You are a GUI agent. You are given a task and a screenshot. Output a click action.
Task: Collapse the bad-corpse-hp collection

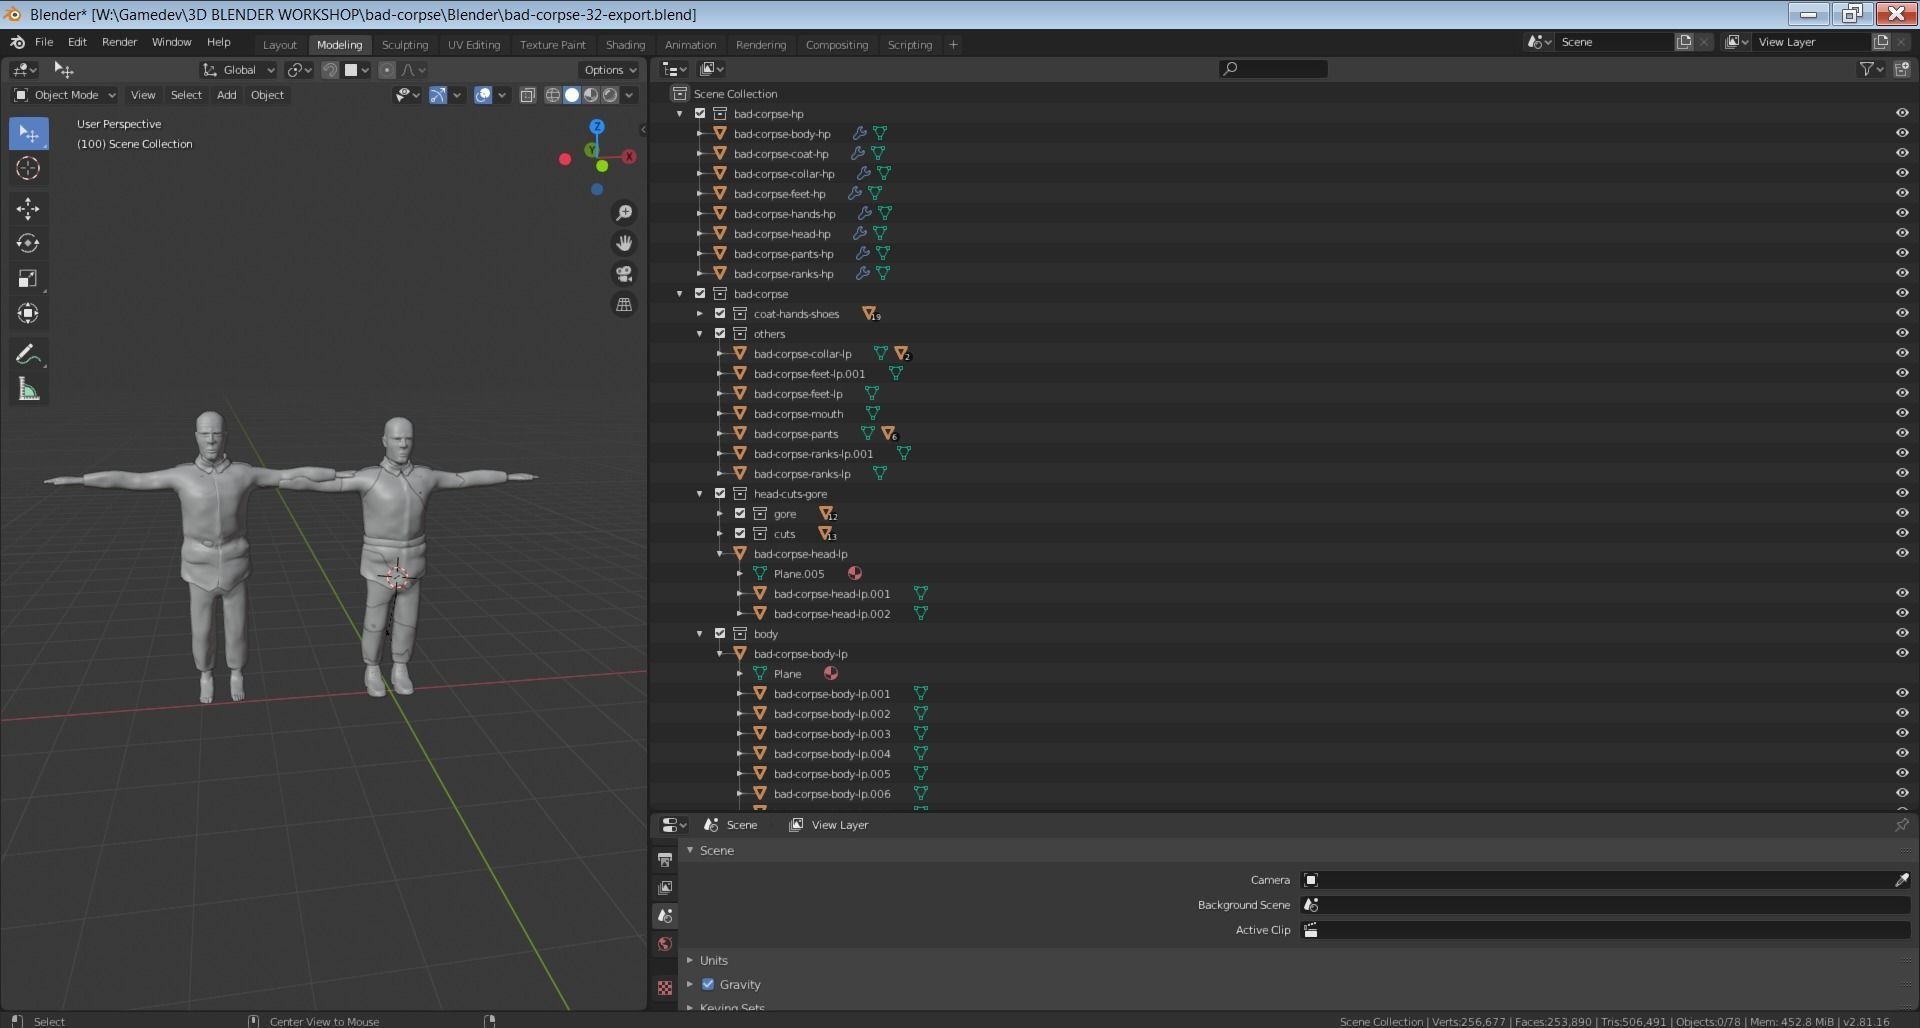pyautogui.click(x=680, y=113)
